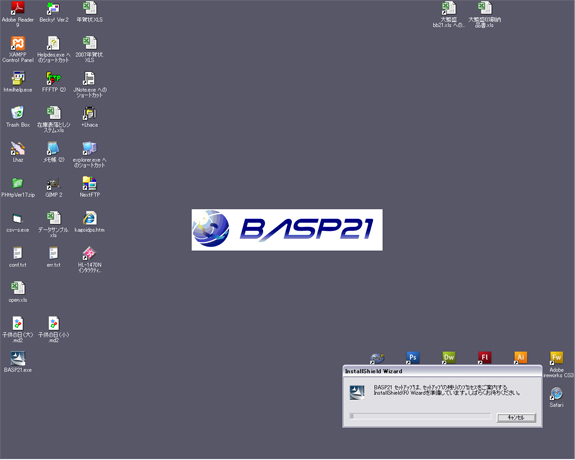The height and width of the screenshot is (460, 575).
Task: Select the bb21.xls shortcut at top right
Action: pyautogui.click(x=448, y=8)
